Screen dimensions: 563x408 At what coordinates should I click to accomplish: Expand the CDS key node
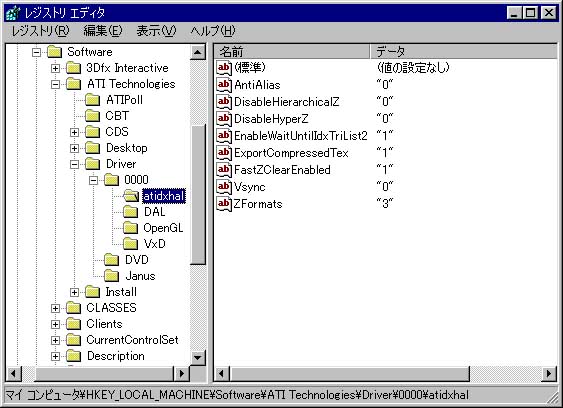[x=74, y=132]
